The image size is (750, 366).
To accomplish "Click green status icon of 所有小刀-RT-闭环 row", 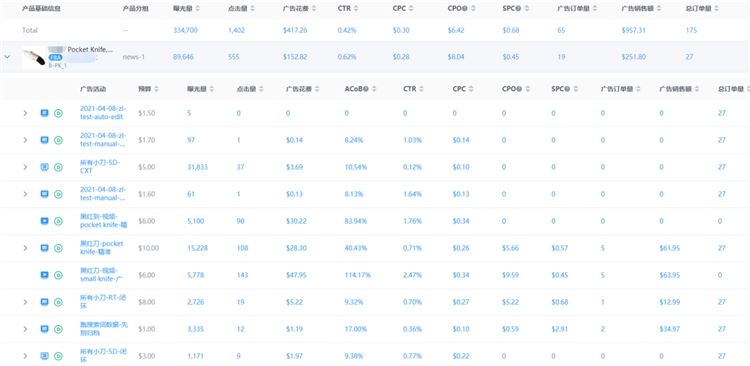I will (58, 302).
